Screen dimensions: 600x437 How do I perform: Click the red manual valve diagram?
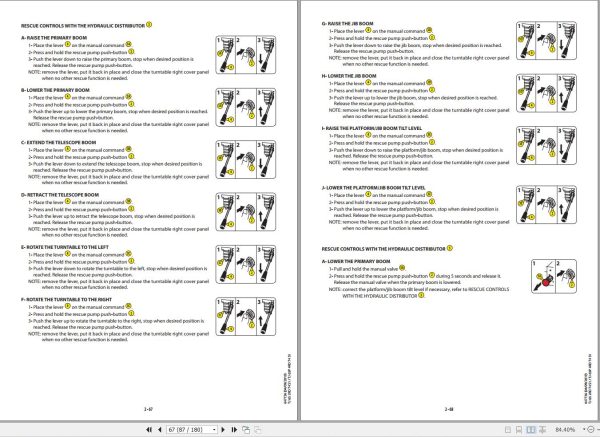point(554,276)
